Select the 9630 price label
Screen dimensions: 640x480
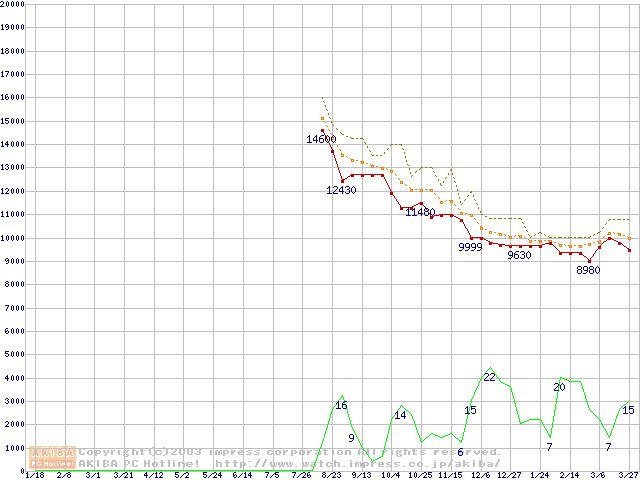[x=519, y=255]
